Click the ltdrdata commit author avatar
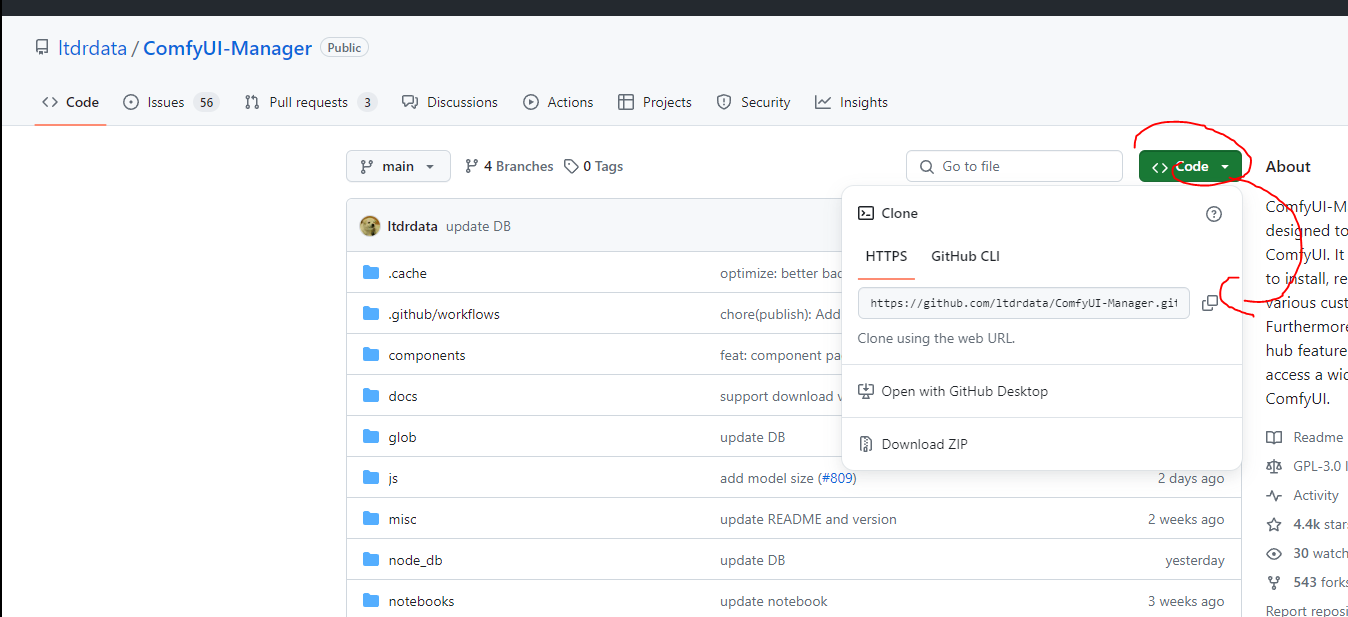The image size is (1348, 617). click(x=370, y=226)
